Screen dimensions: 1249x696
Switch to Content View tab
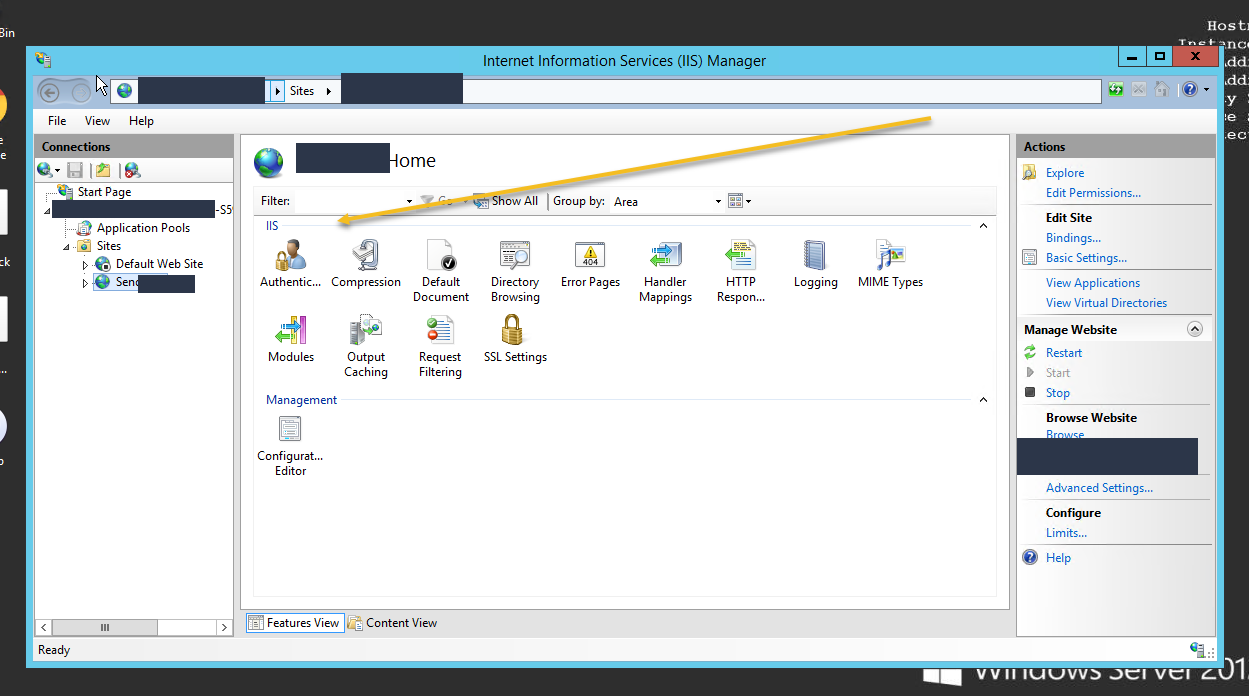click(393, 623)
